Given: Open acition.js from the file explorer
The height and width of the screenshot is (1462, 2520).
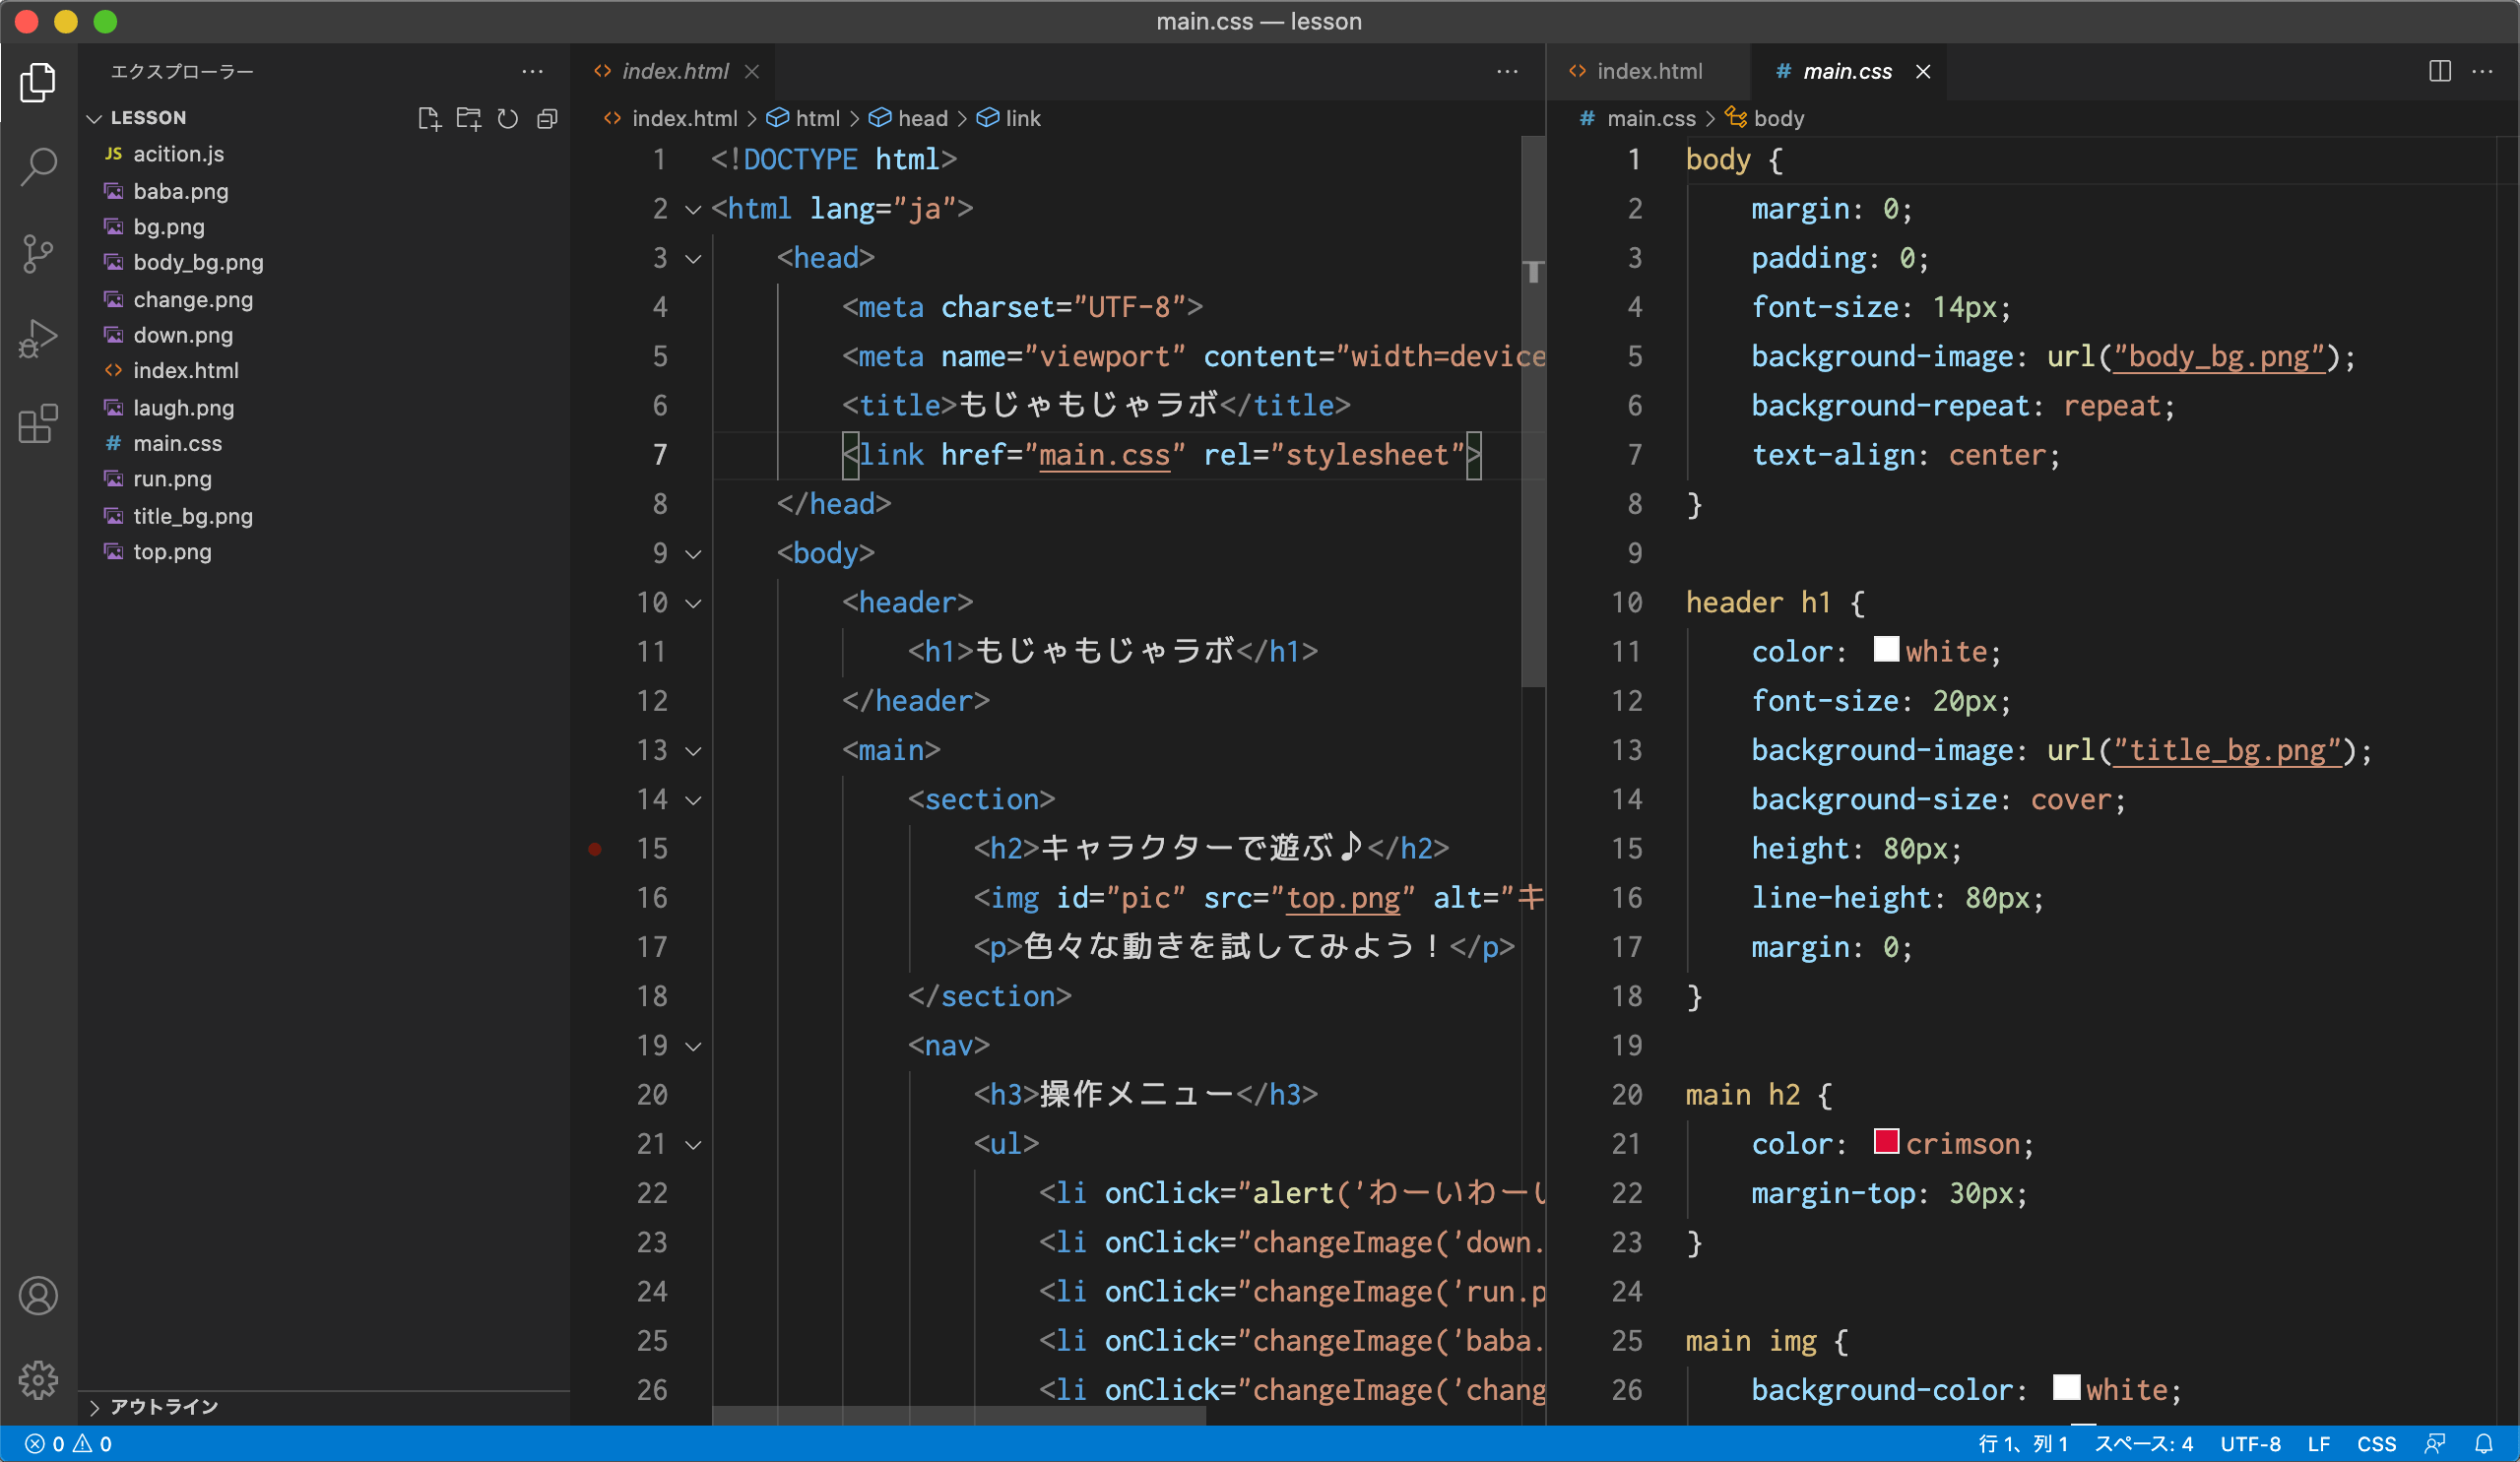Looking at the screenshot, I should coord(178,154).
